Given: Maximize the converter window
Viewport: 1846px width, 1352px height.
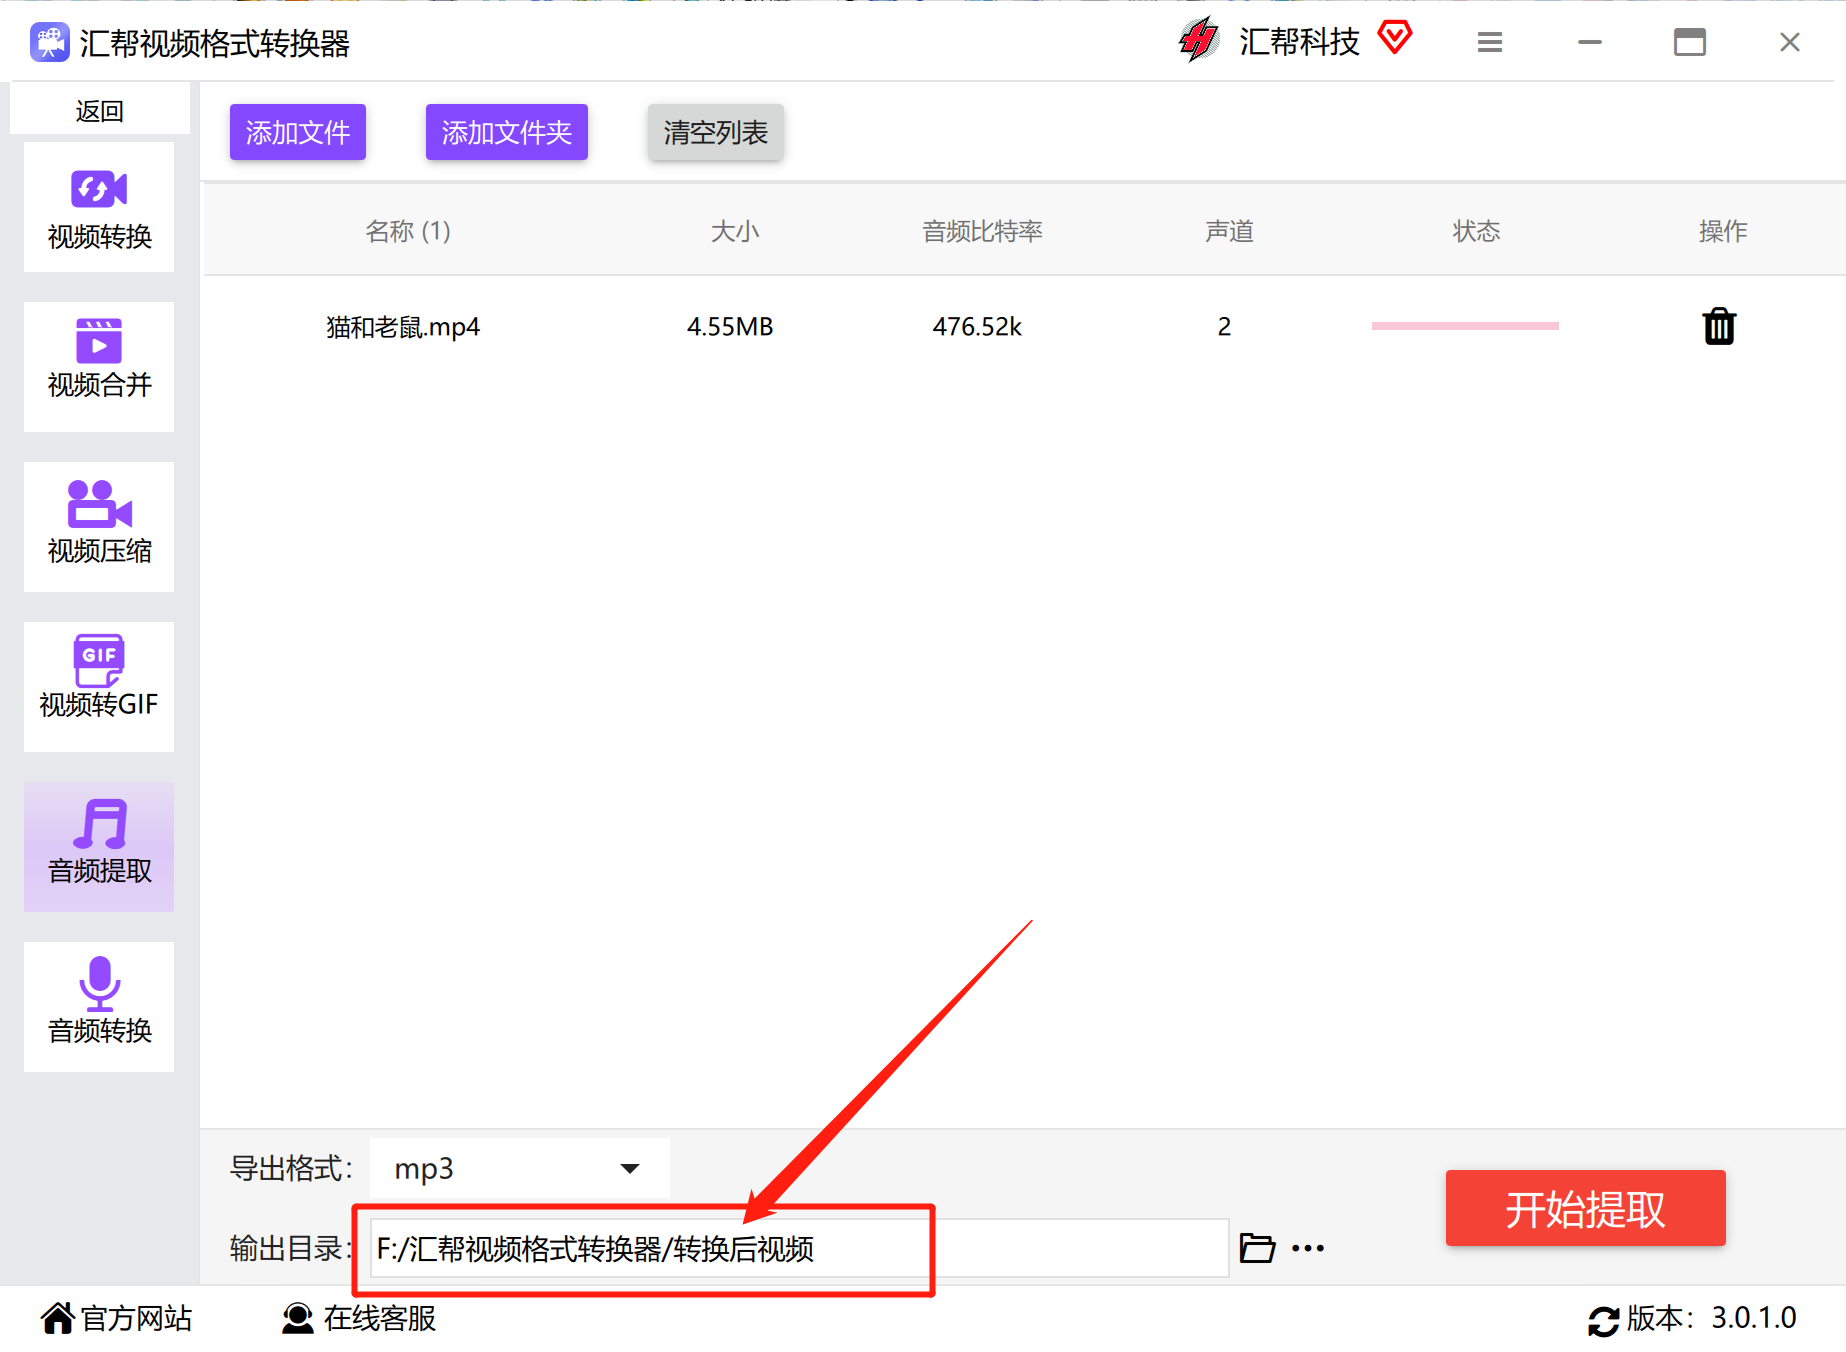Looking at the screenshot, I should (1690, 42).
